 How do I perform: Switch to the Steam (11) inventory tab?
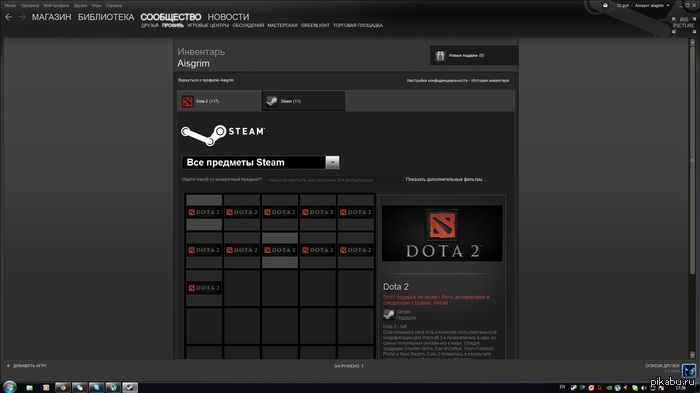(x=304, y=101)
